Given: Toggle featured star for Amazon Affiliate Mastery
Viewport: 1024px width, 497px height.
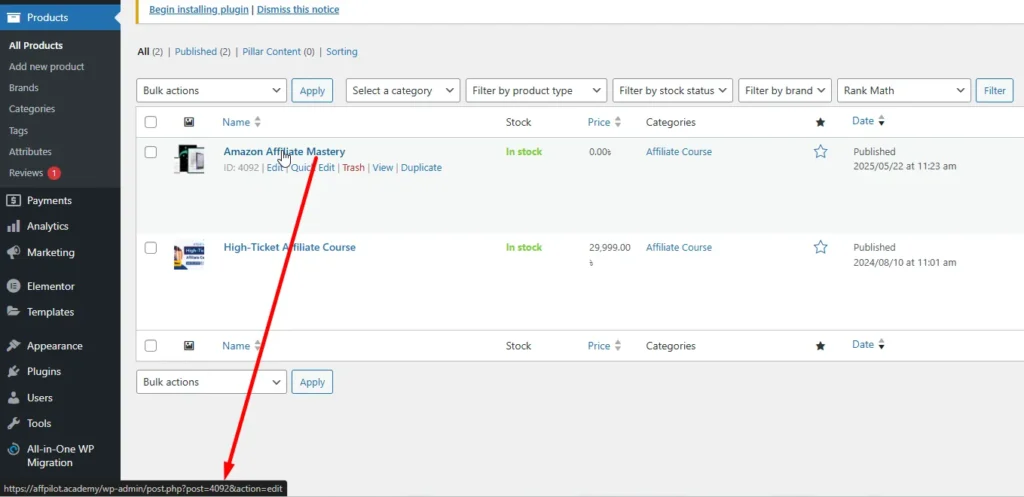Looking at the screenshot, I should (x=820, y=152).
